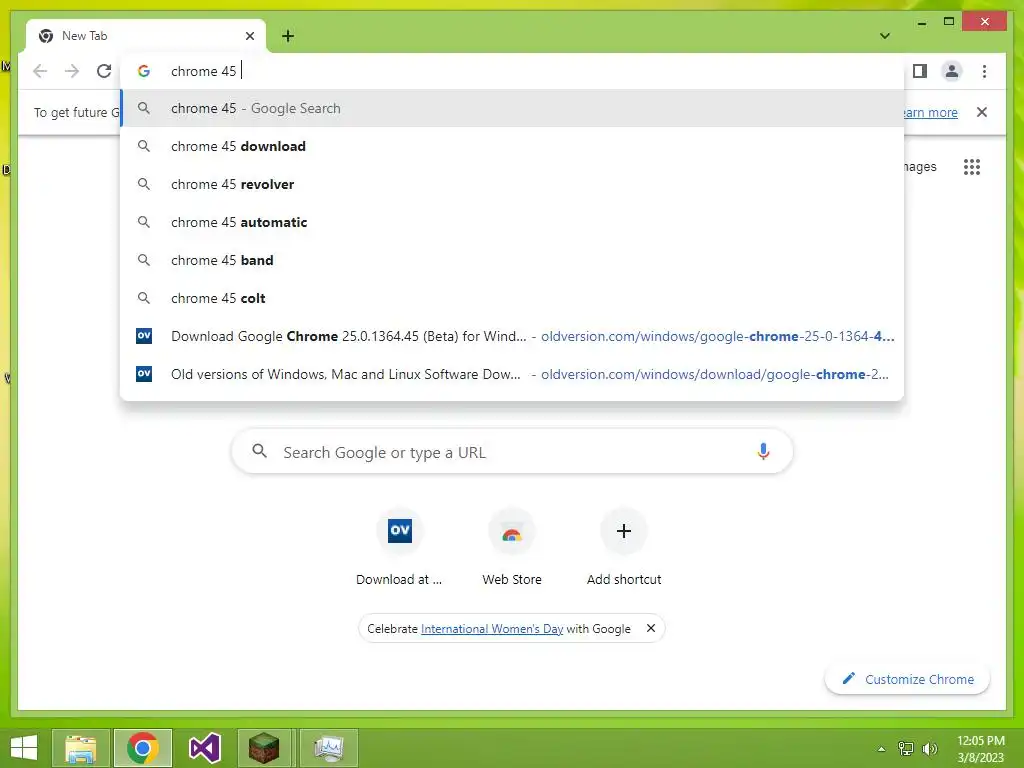Go forward with the right arrow button

click(72, 71)
